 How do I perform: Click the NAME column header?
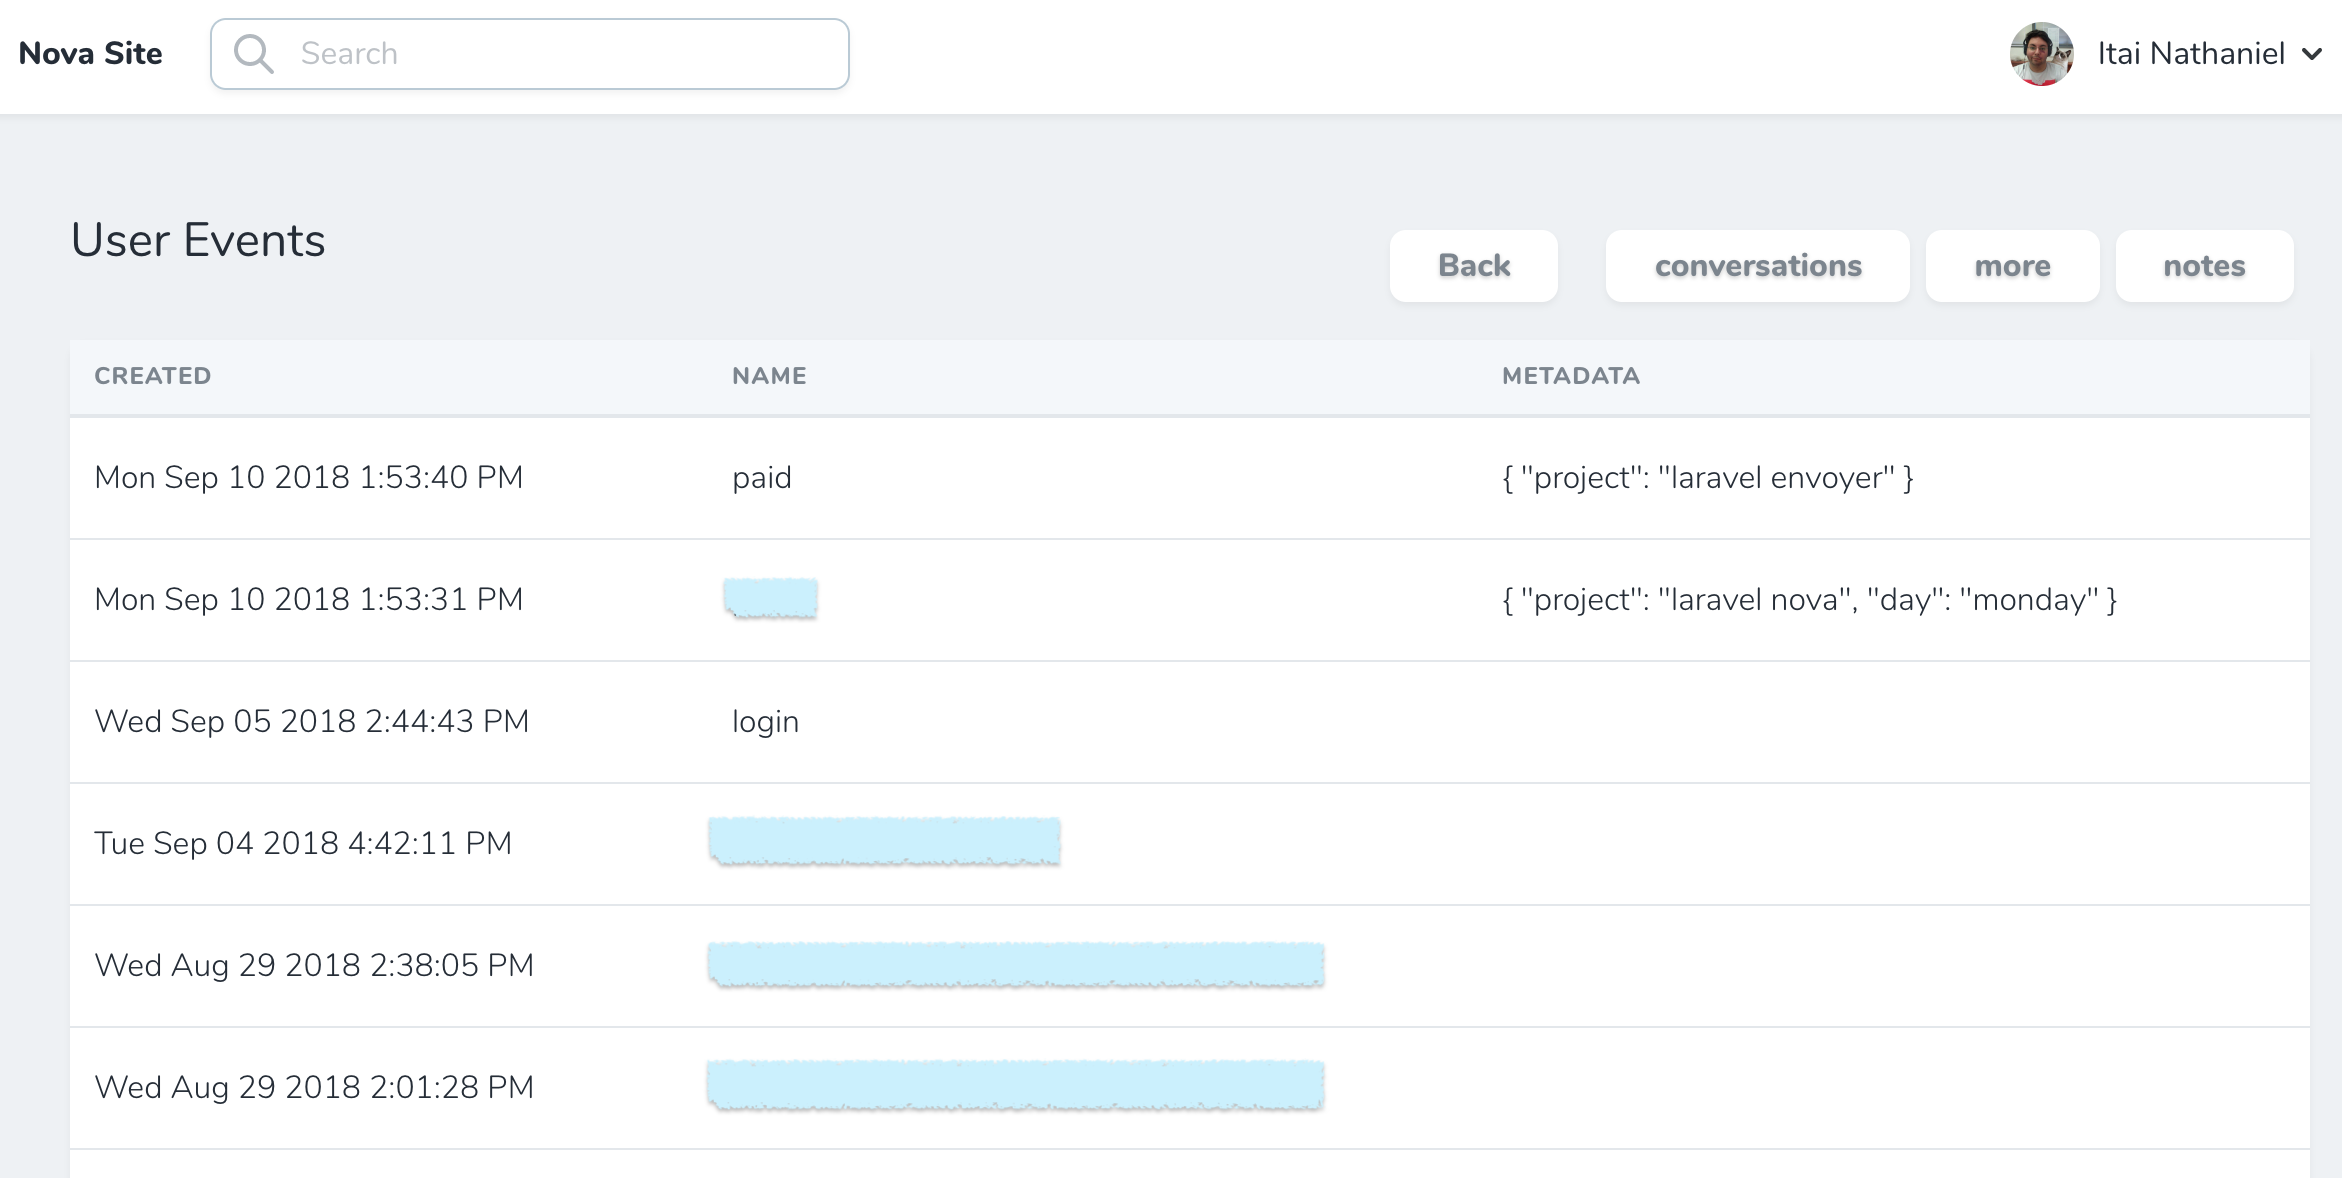pyautogui.click(x=769, y=376)
